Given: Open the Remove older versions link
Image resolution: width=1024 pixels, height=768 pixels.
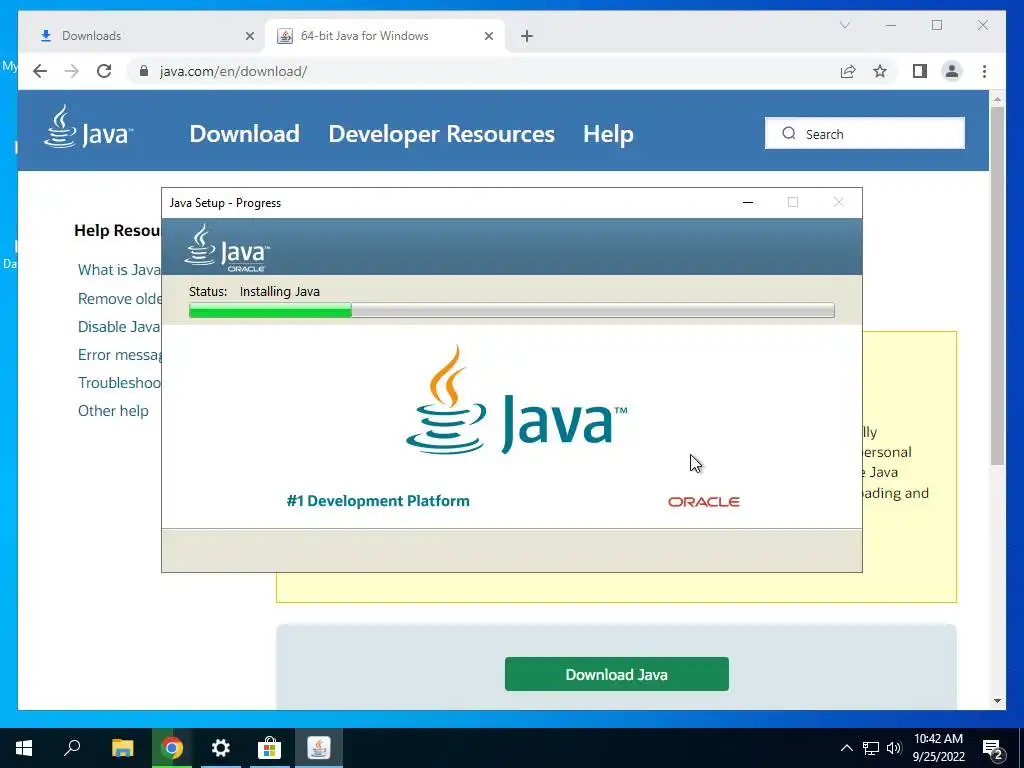Looking at the screenshot, I should point(120,298).
